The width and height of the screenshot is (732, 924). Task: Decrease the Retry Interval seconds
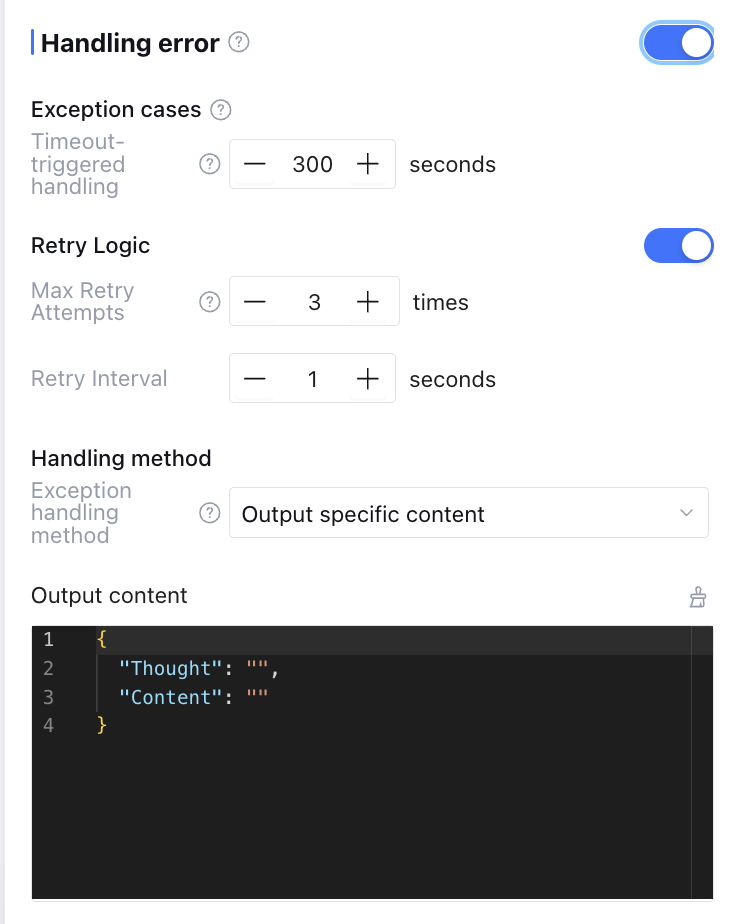click(x=255, y=379)
